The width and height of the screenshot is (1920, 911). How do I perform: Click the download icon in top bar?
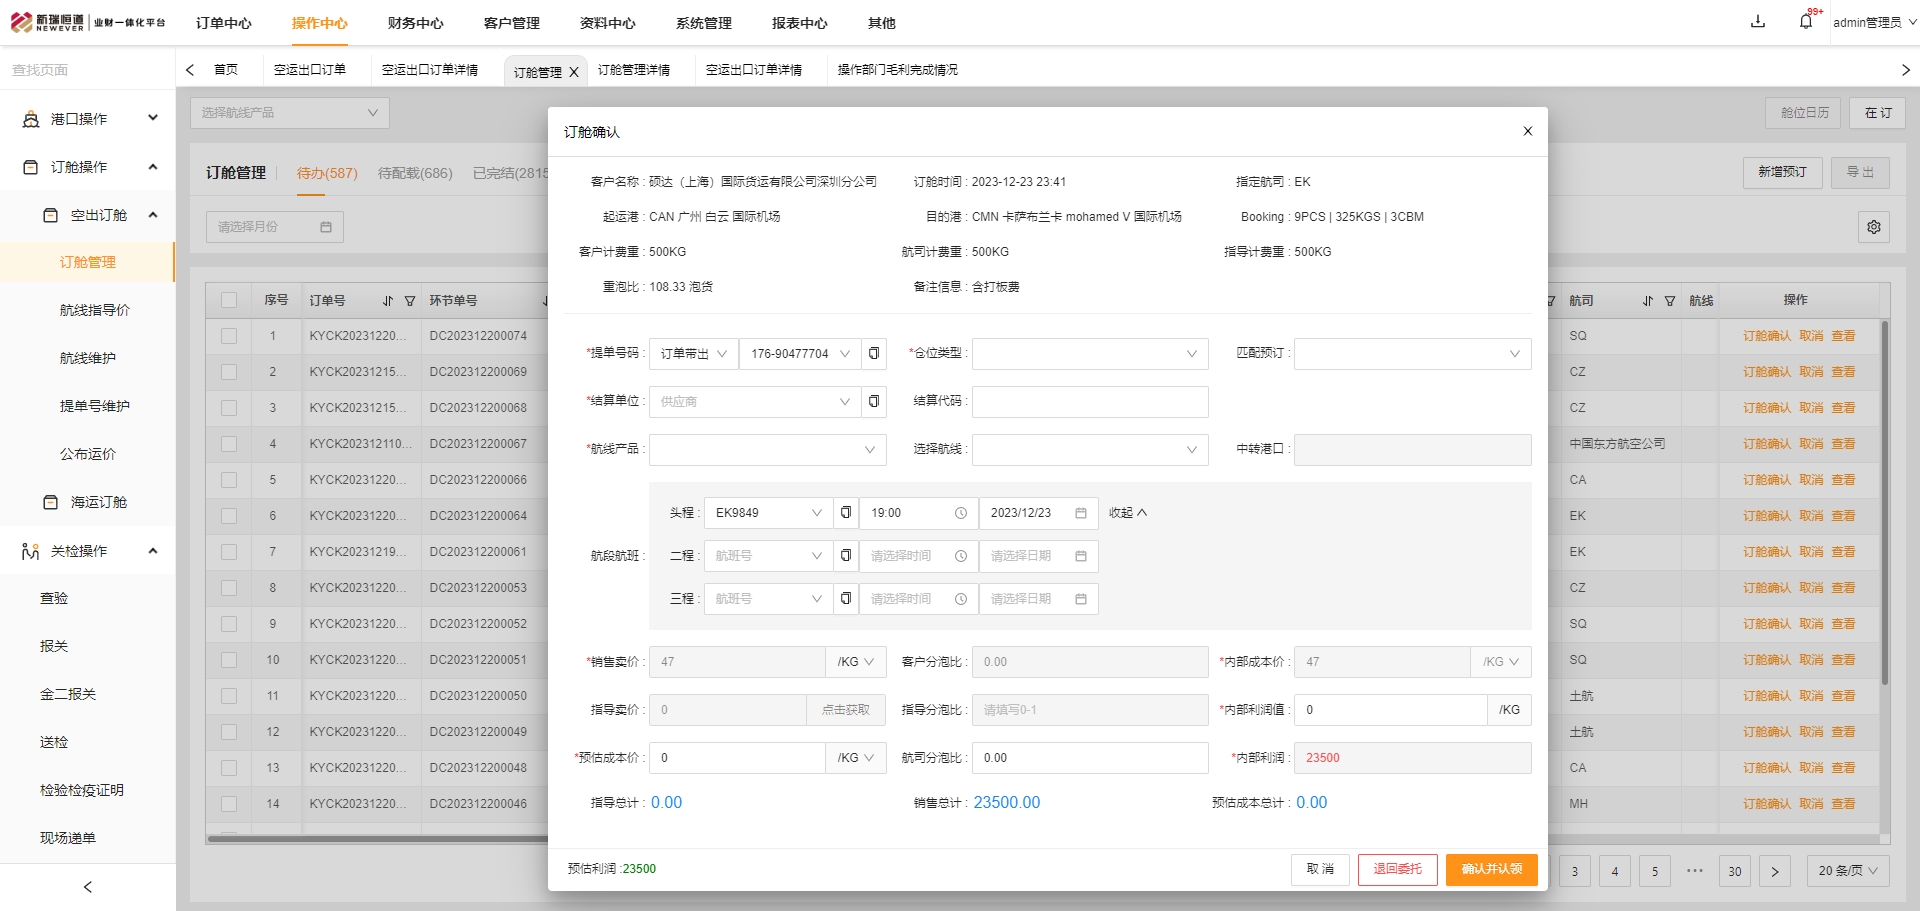pos(1758,21)
